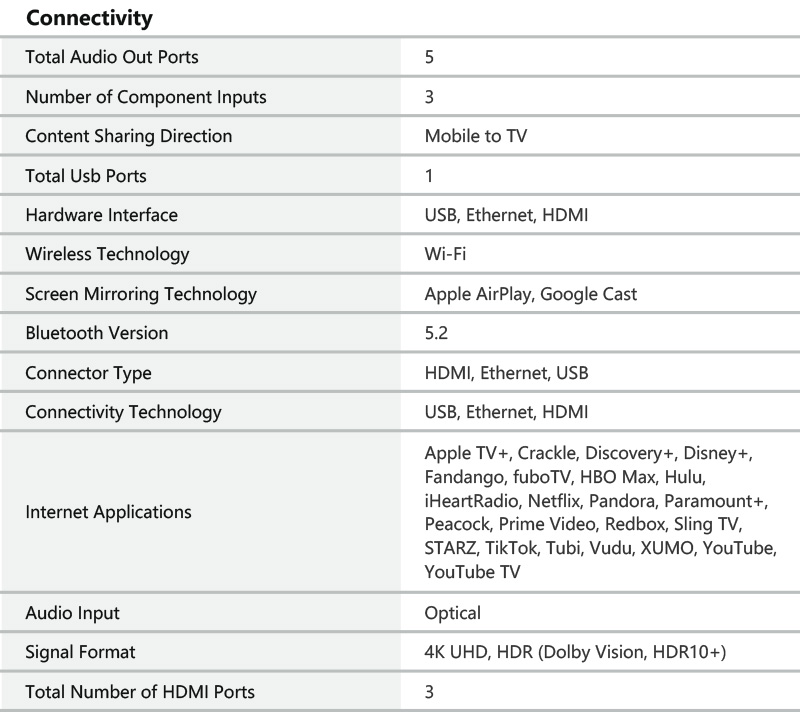Click the Internet Applications row label
Screen dimensions: 800x713
pos(108,512)
